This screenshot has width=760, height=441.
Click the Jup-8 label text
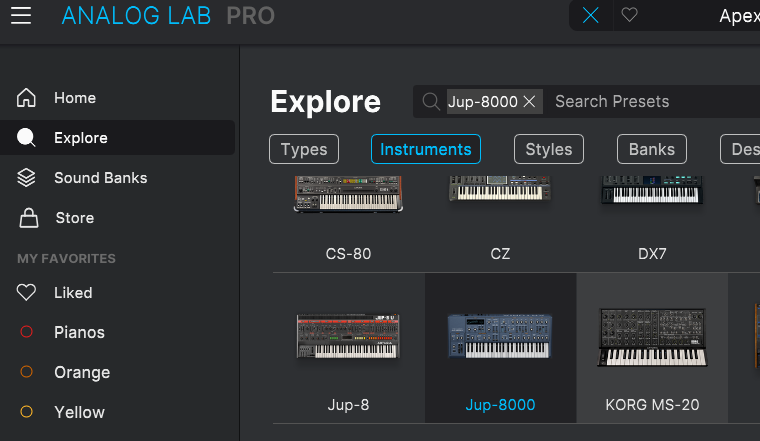click(x=348, y=405)
